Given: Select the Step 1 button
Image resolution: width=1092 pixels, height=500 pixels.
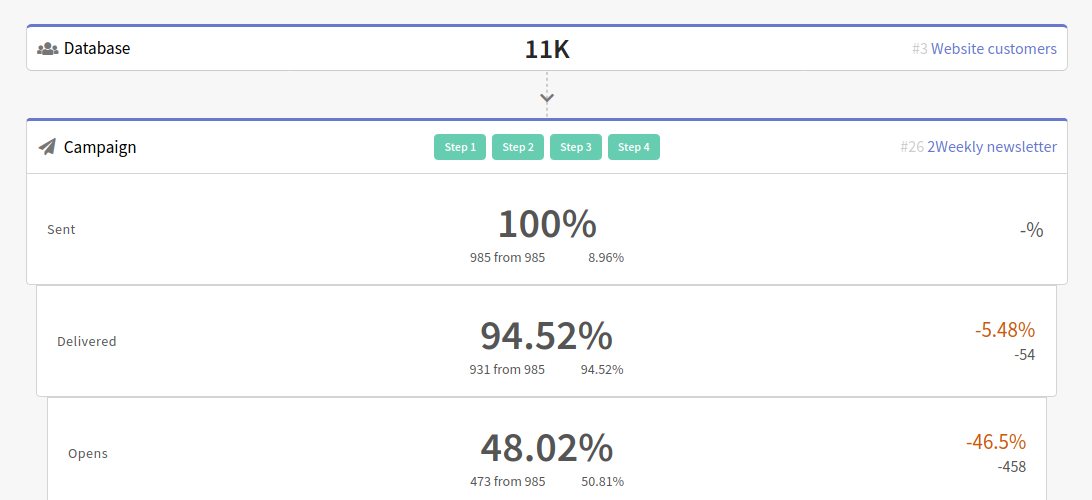Looking at the screenshot, I should [460, 147].
